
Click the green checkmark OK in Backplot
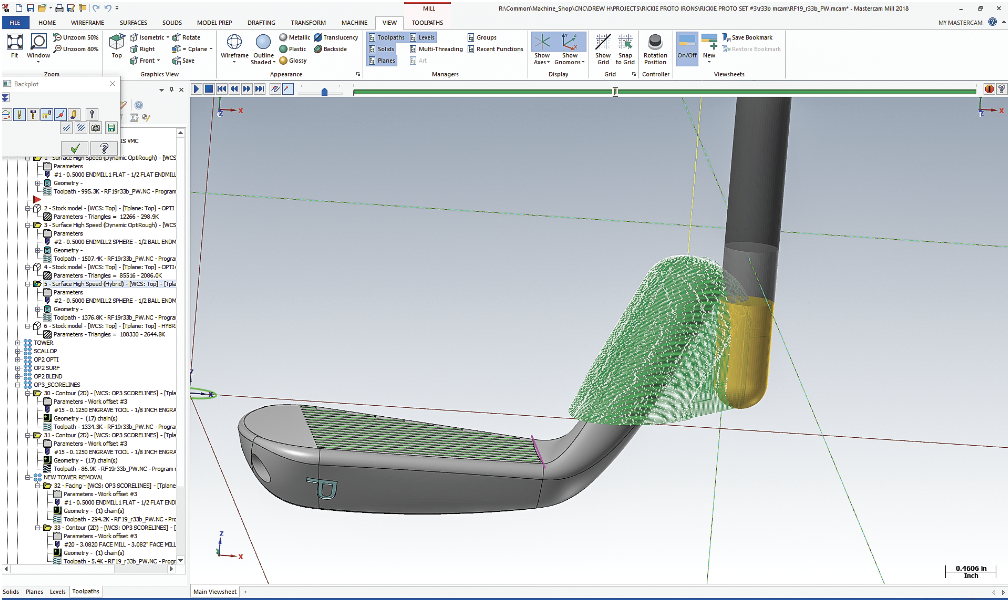[75, 148]
